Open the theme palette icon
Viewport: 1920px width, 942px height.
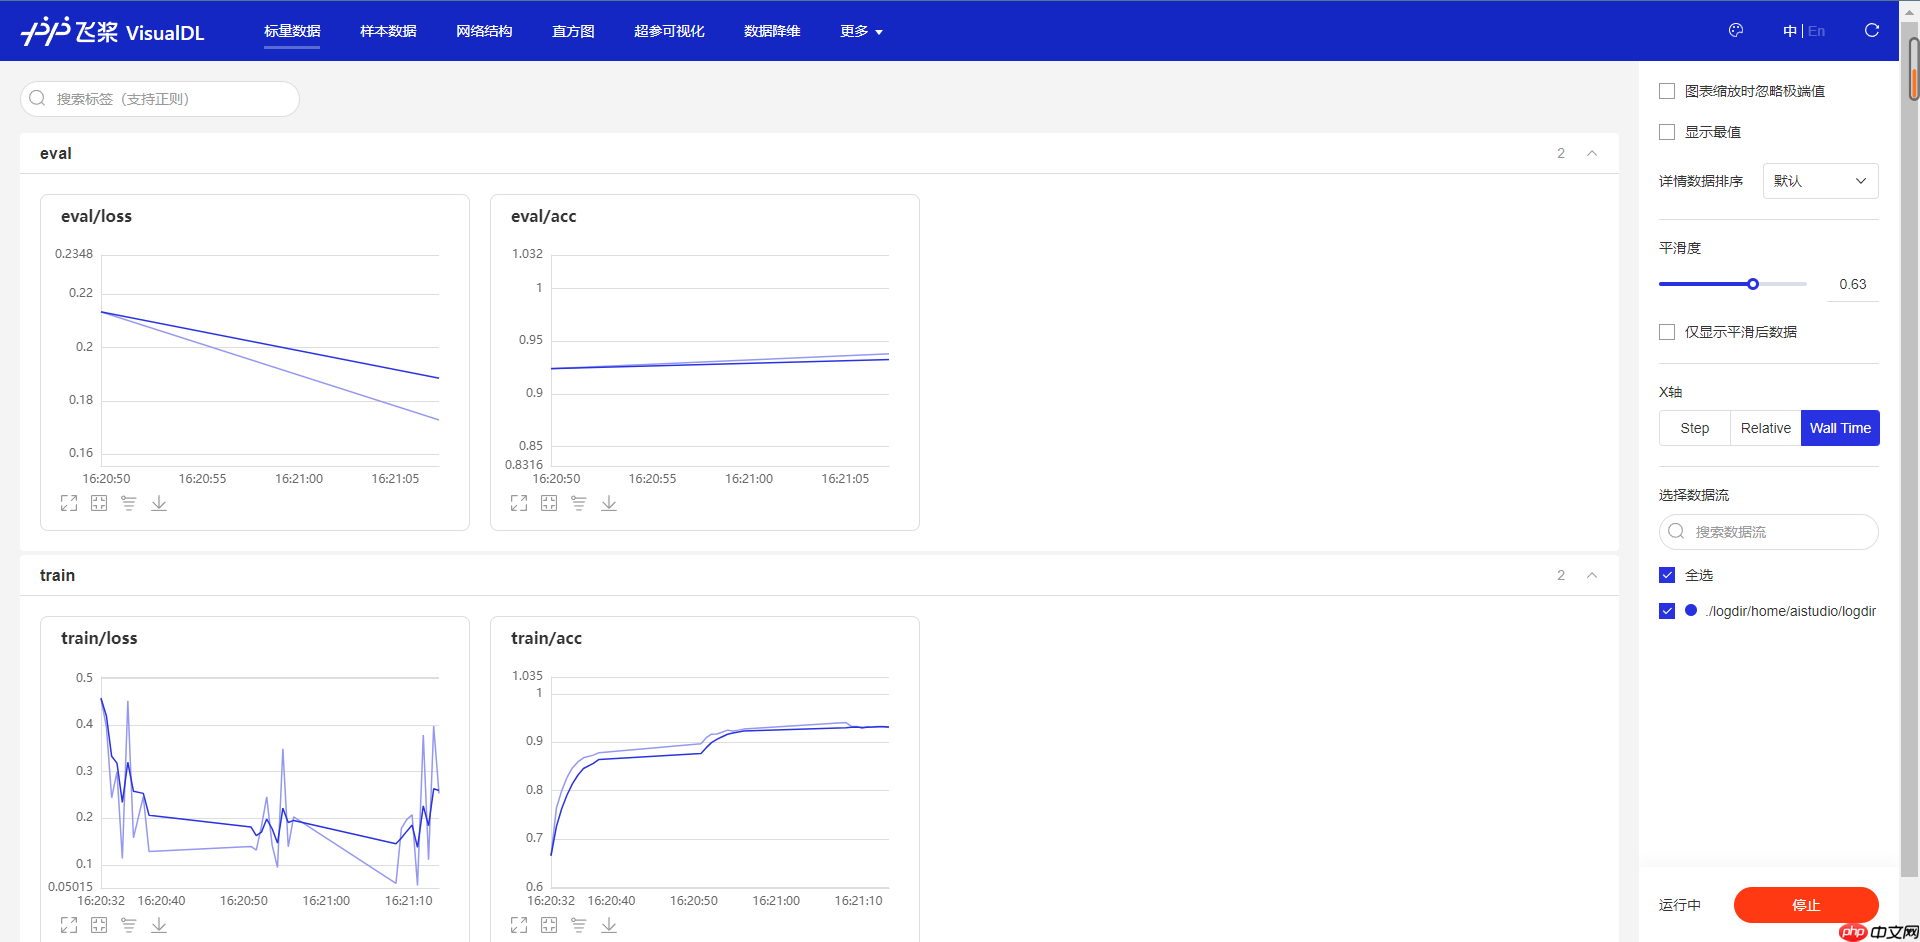coord(1736,31)
